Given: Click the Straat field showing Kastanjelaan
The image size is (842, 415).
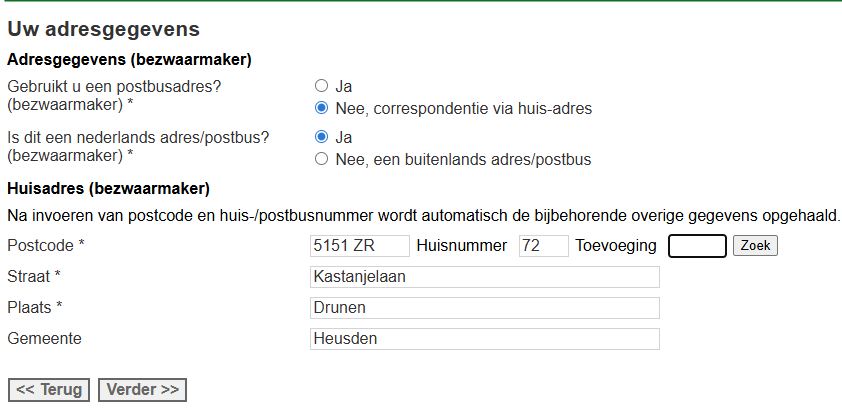Looking at the screenshot, I should 485,277.
